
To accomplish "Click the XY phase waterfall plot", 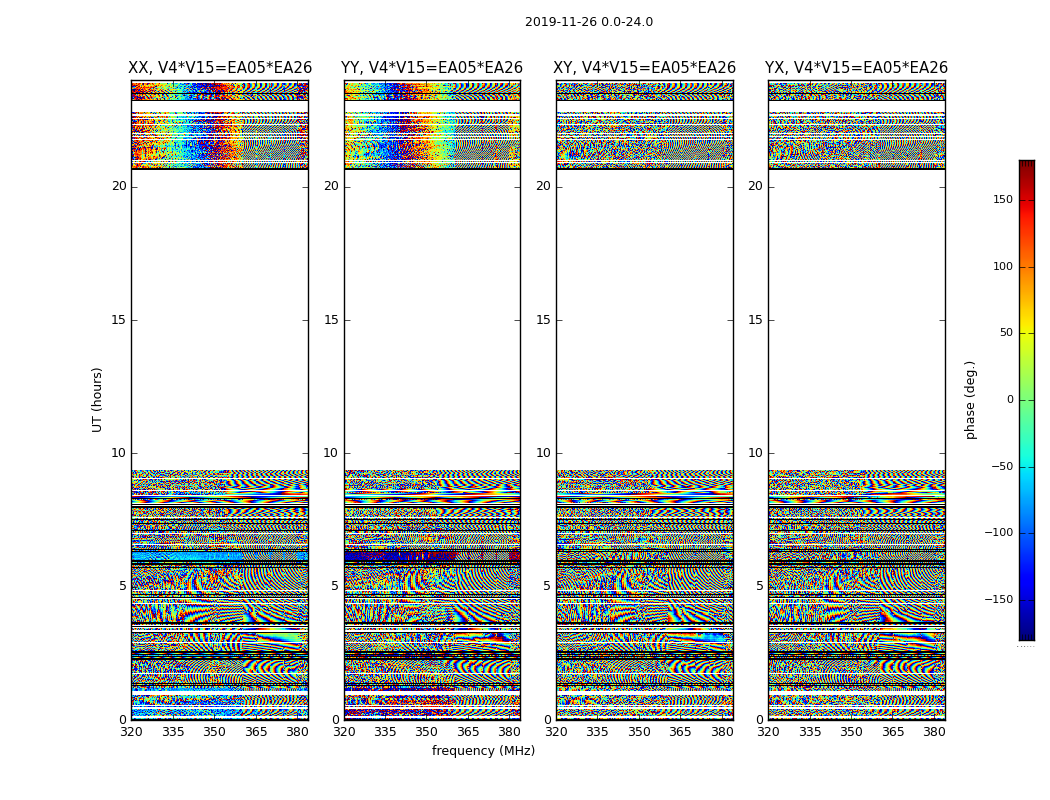I will [x=644, y=400].
